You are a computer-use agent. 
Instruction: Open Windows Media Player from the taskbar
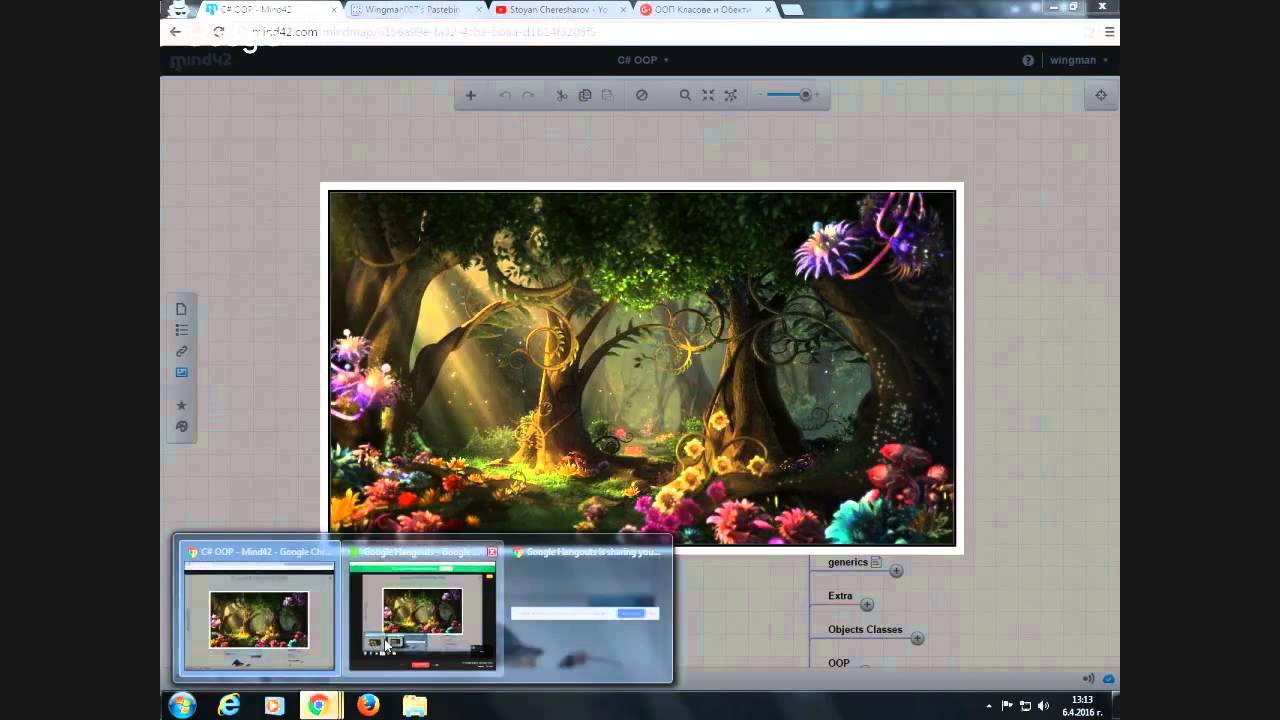[x=274, y=705]
